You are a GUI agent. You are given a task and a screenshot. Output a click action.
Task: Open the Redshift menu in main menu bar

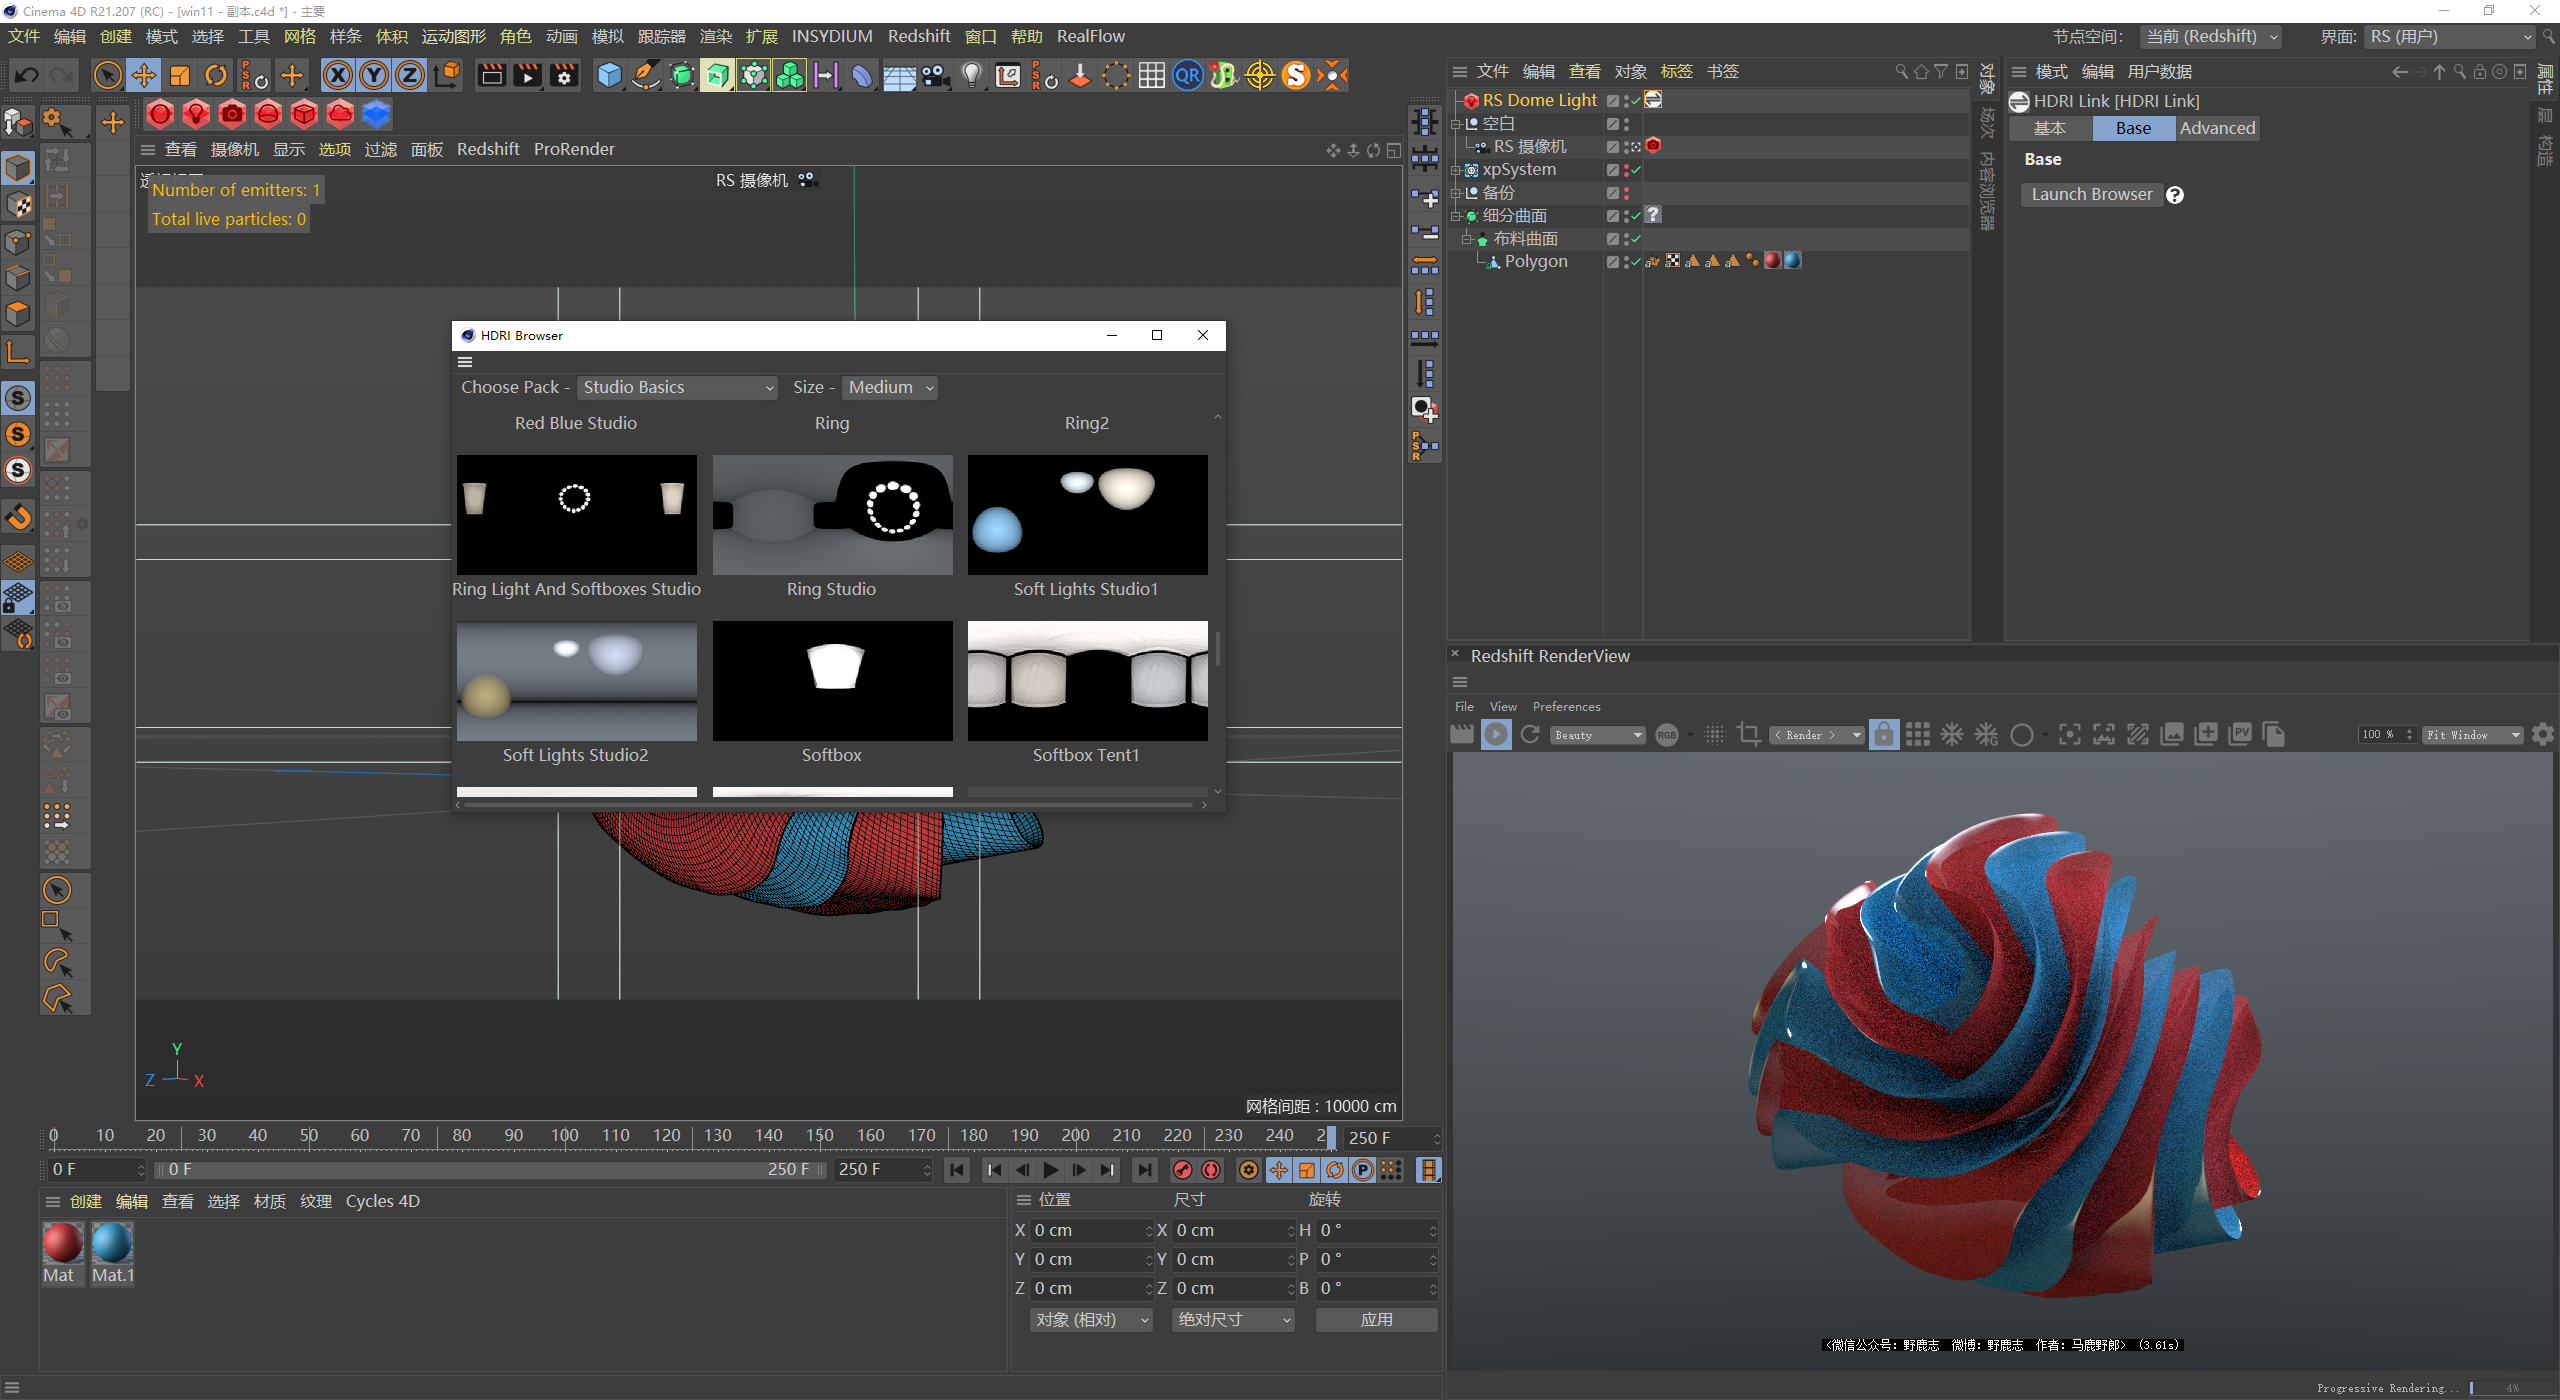pyautogui.click(x=918, y=36)
